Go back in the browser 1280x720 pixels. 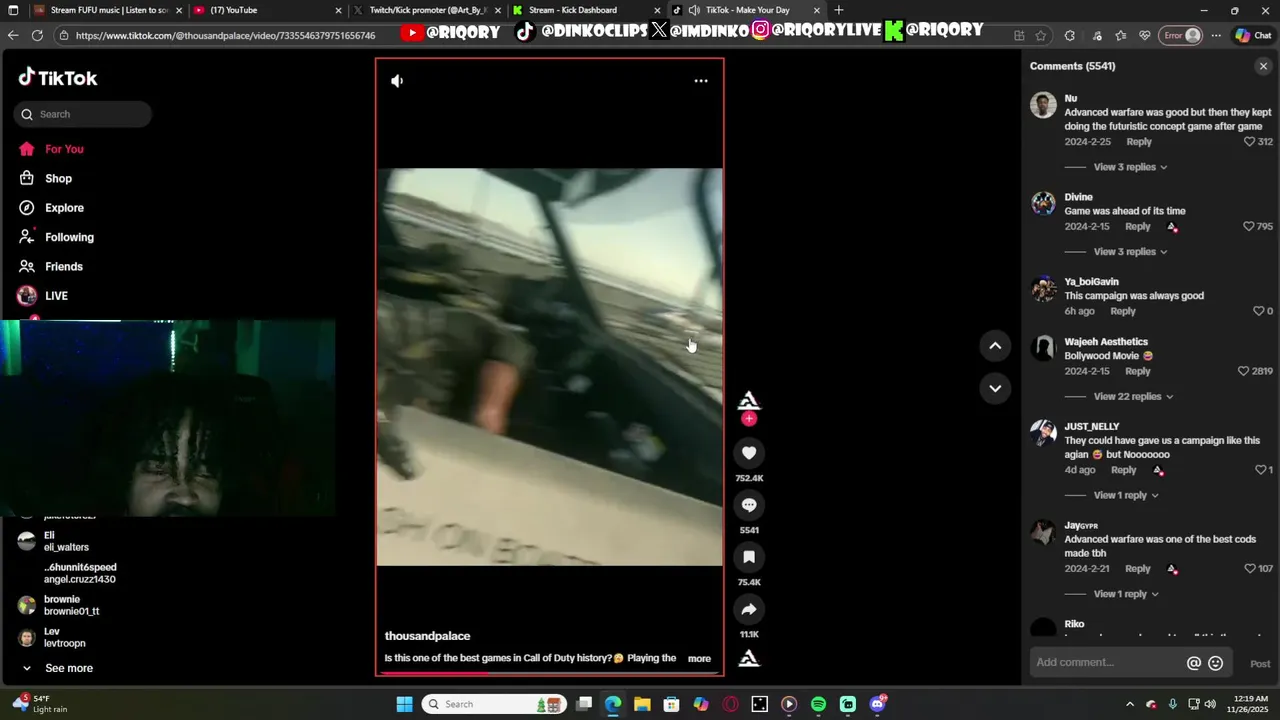pos(13,35)
